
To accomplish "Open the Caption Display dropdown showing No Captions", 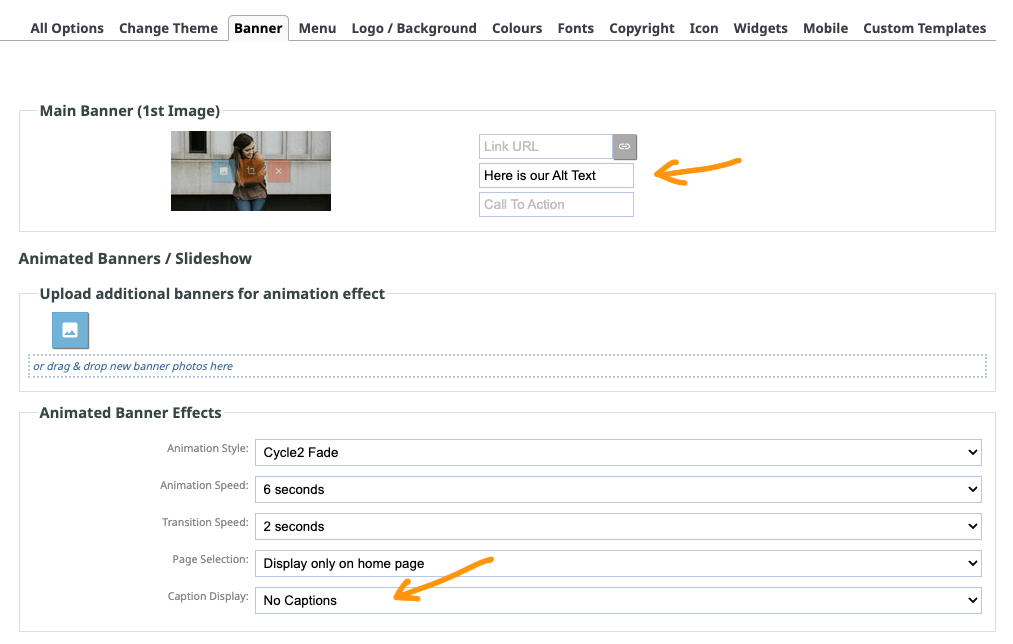I will (x=618, y=600).
